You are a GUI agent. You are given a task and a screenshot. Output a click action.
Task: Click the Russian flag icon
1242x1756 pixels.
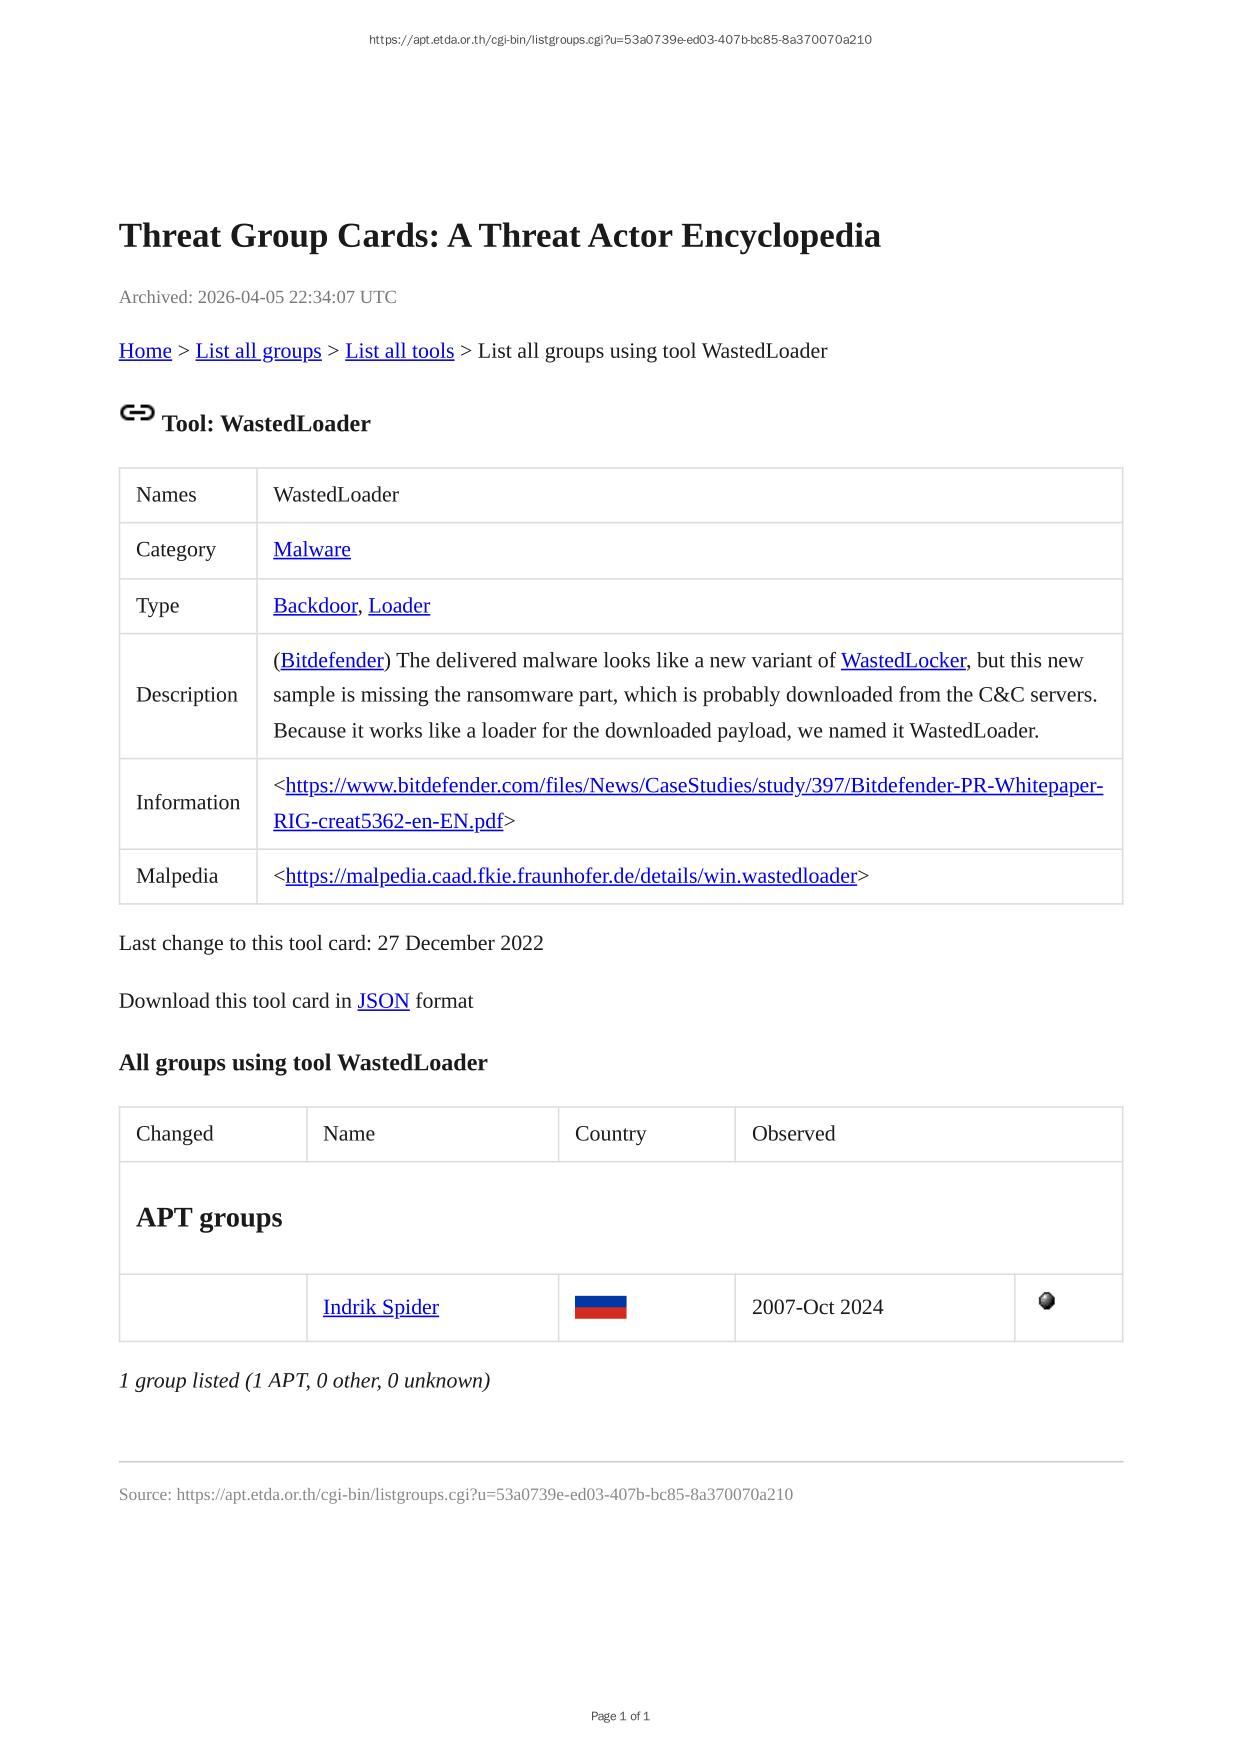coord(600,1307)
